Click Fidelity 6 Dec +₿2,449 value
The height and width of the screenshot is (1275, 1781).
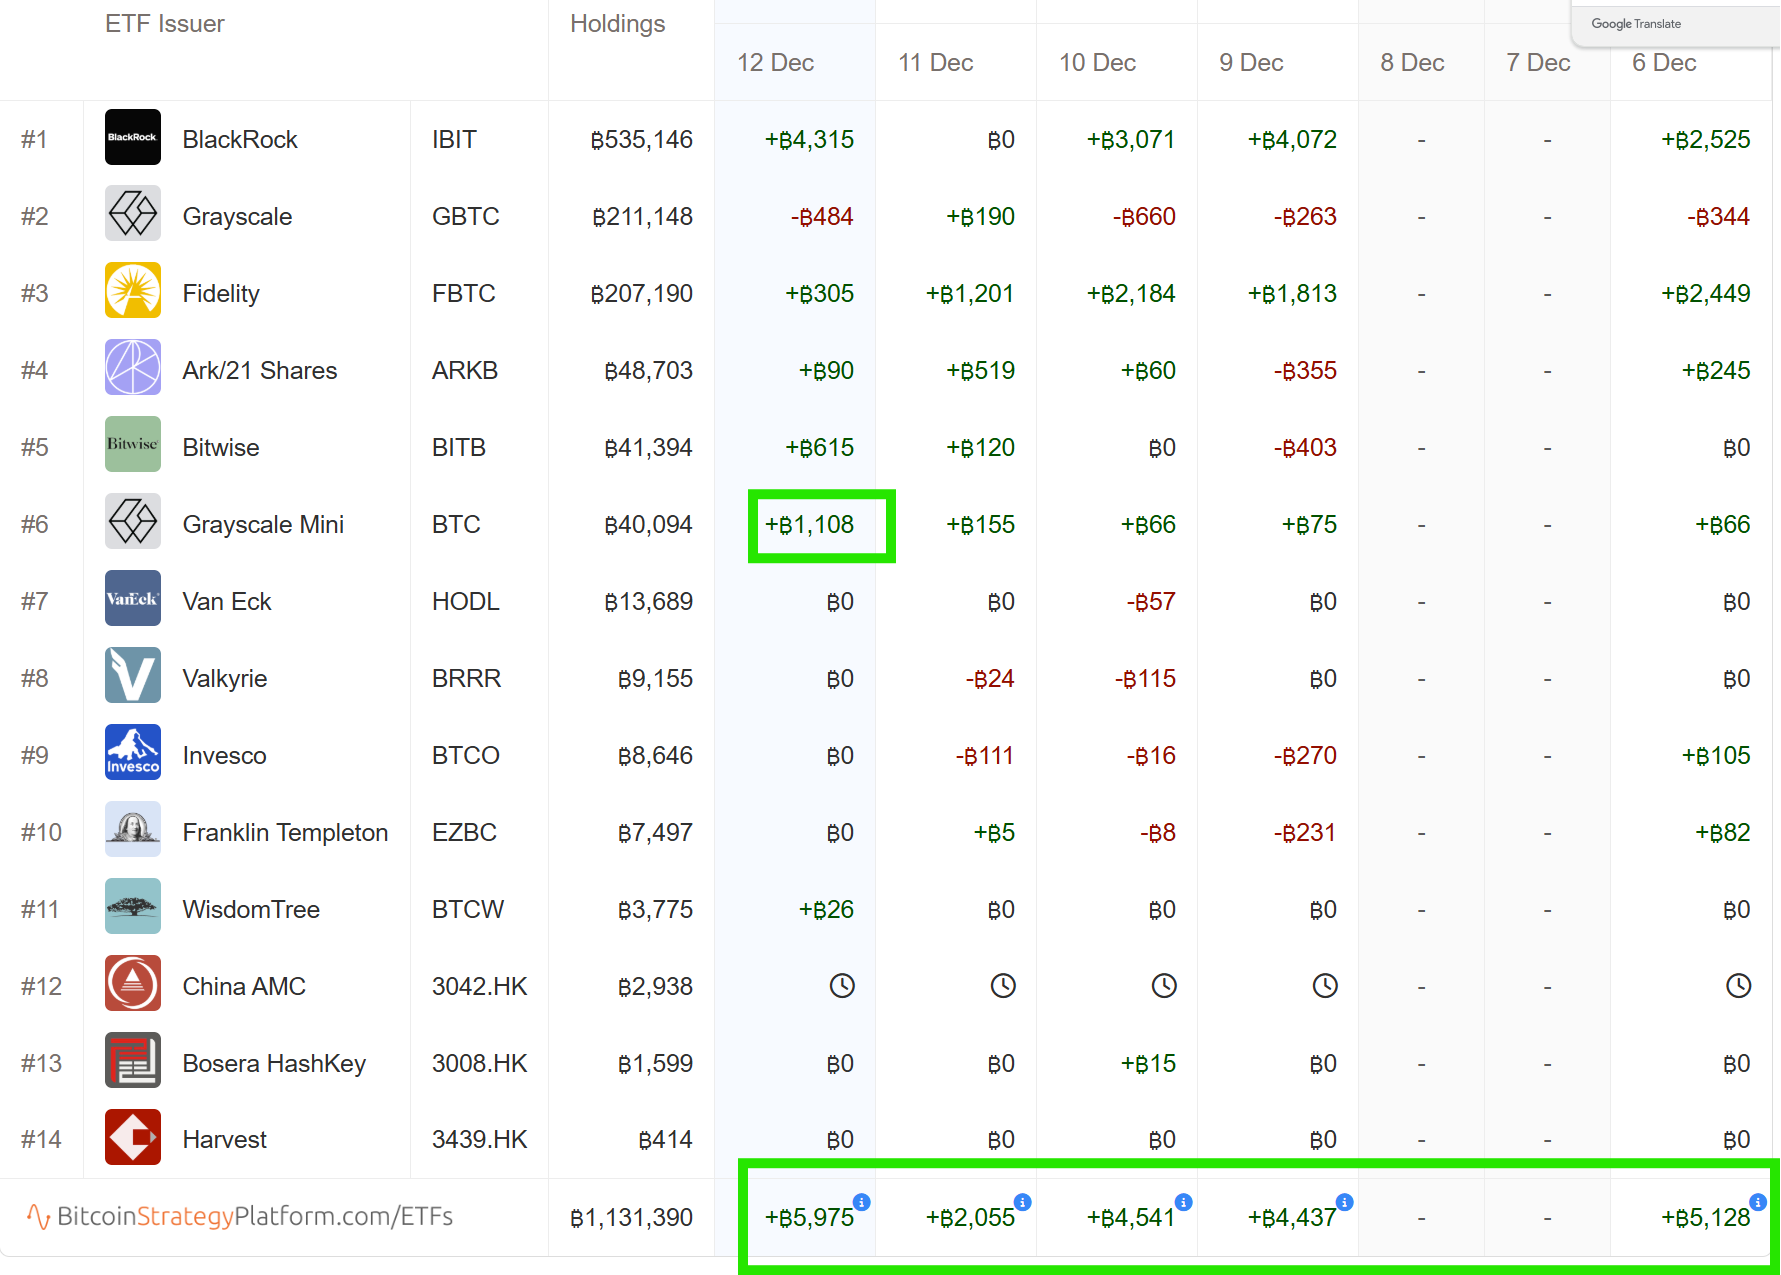pyautogui.click(x=1705, y=294)
